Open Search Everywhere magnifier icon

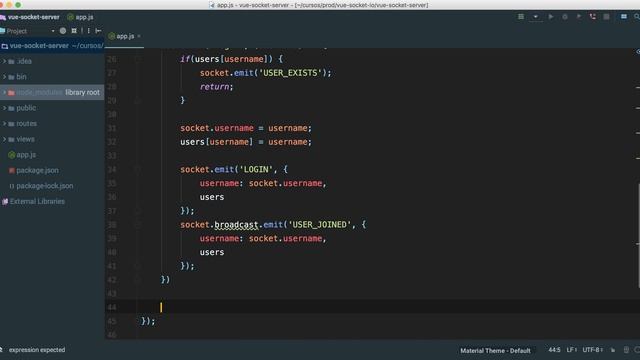(x=637, y=17)
